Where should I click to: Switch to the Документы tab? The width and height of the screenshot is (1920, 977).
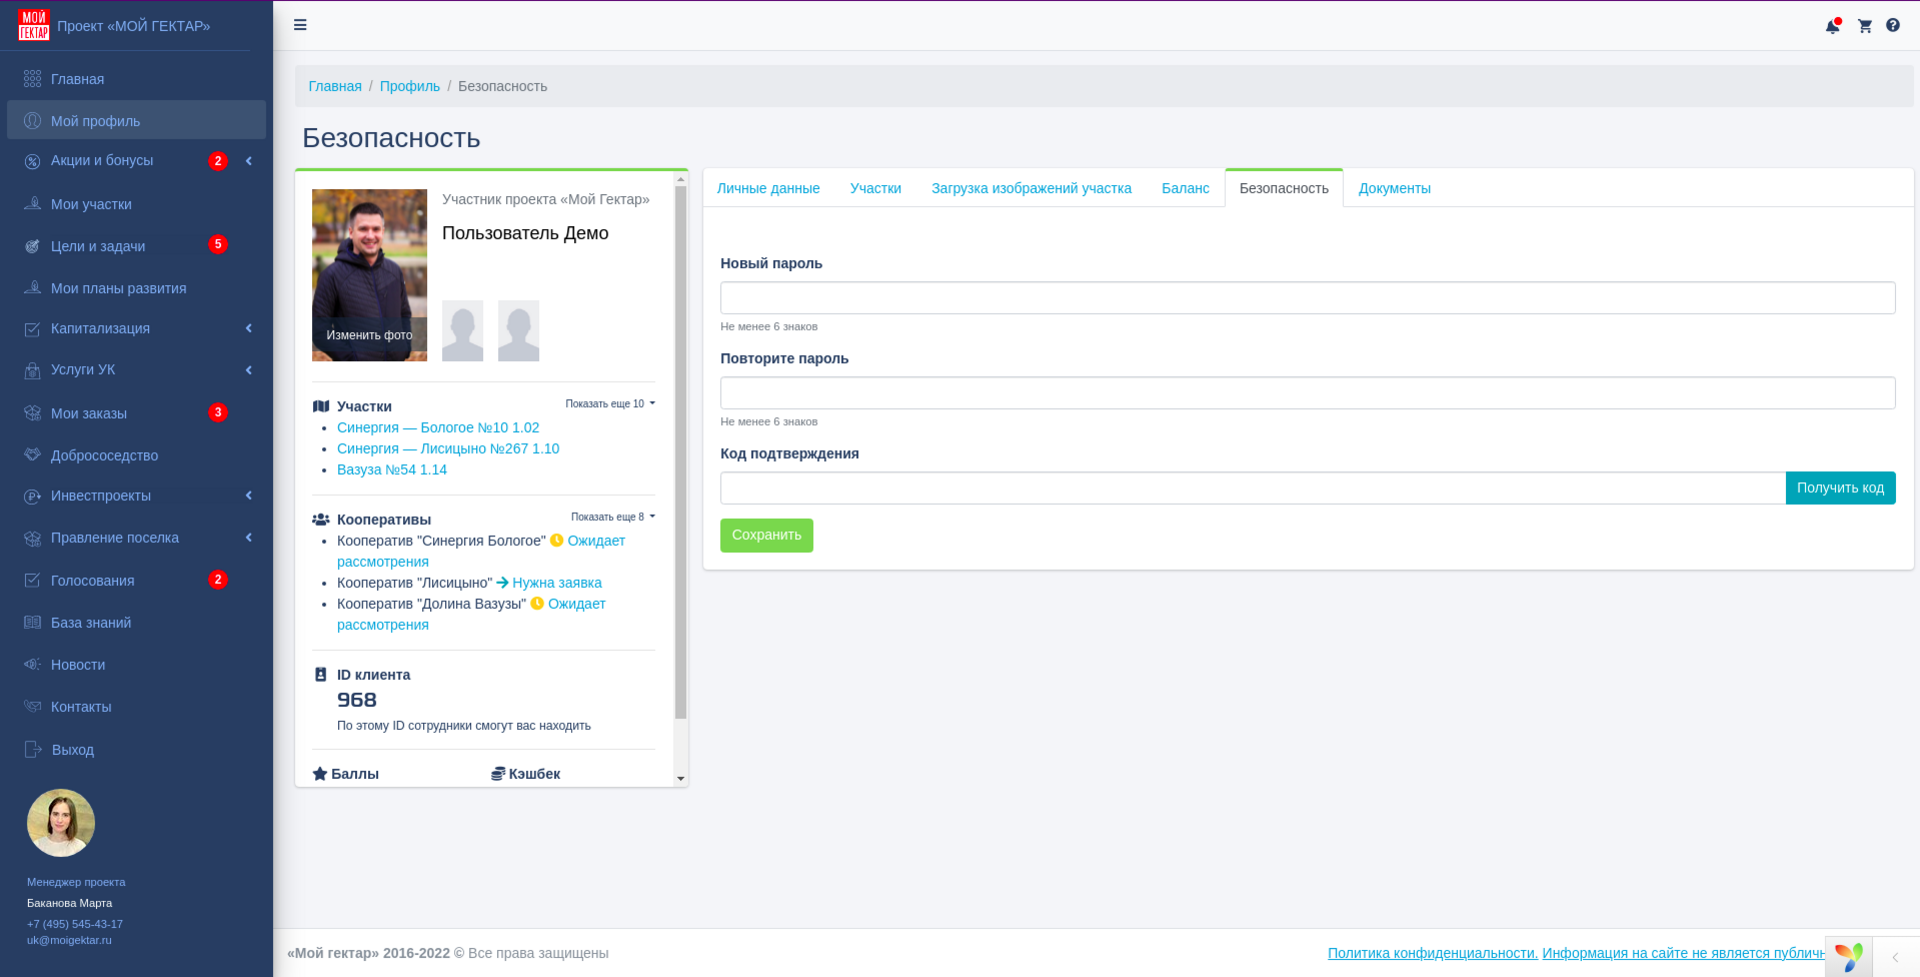click(x=1394, y=188)
